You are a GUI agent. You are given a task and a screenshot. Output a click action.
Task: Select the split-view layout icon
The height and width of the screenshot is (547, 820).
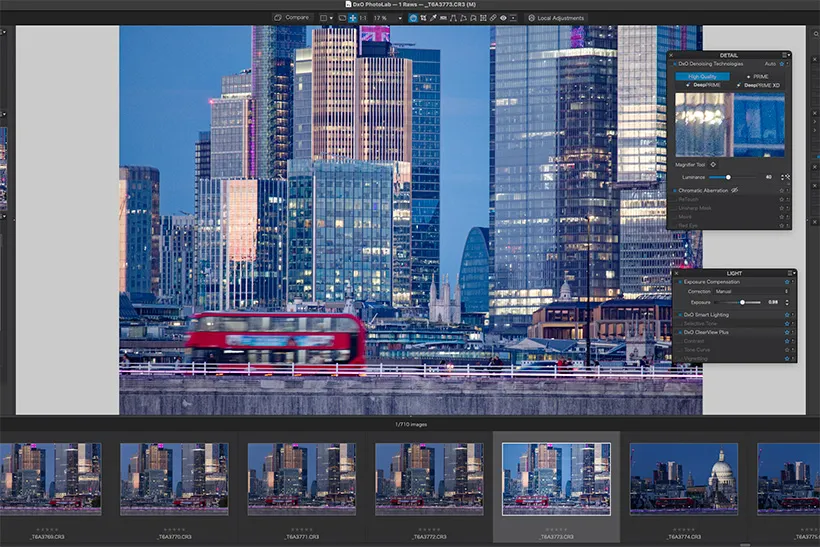(323, 18)
